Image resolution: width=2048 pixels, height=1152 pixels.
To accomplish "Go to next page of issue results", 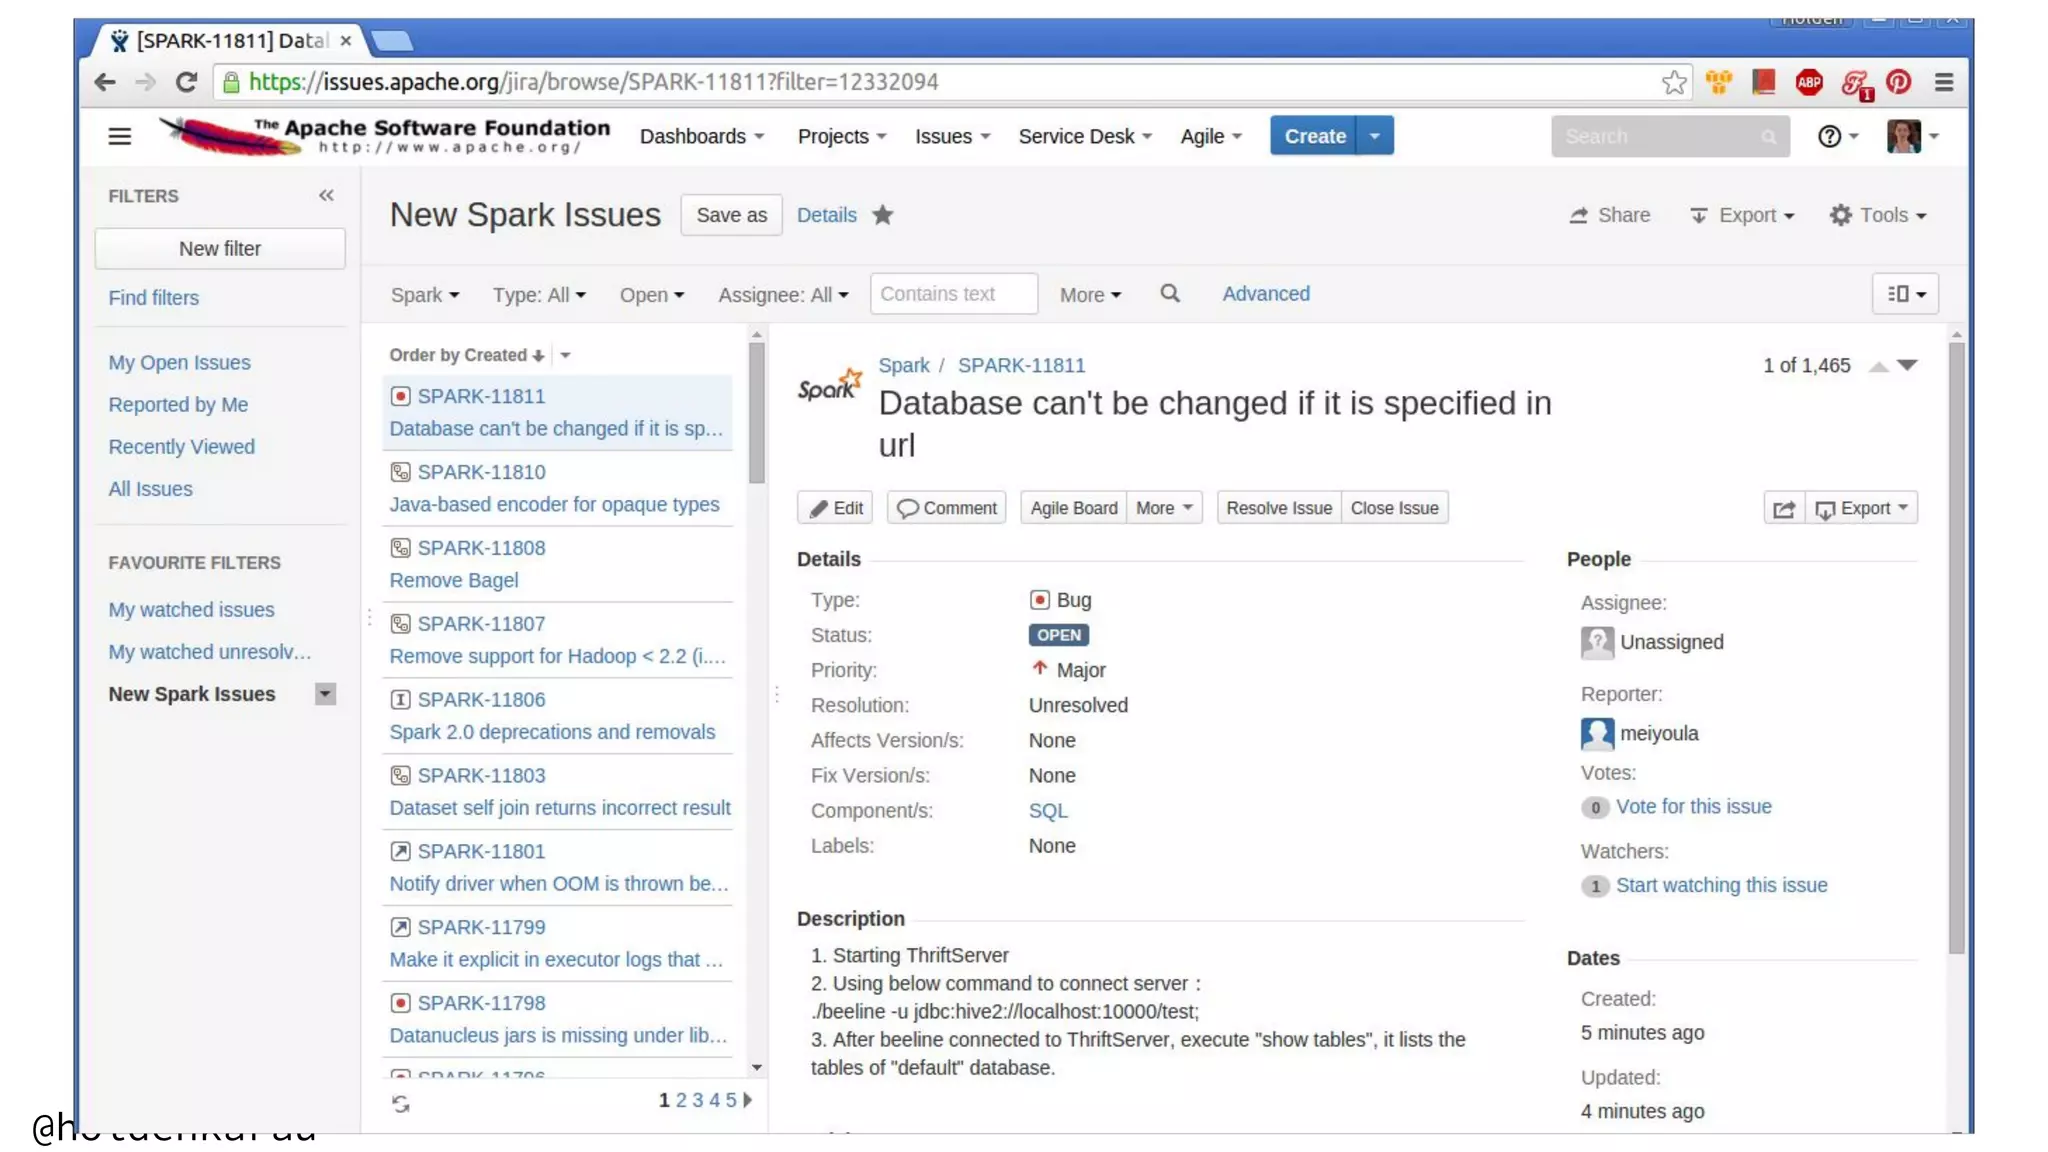I will point(748,1100).
